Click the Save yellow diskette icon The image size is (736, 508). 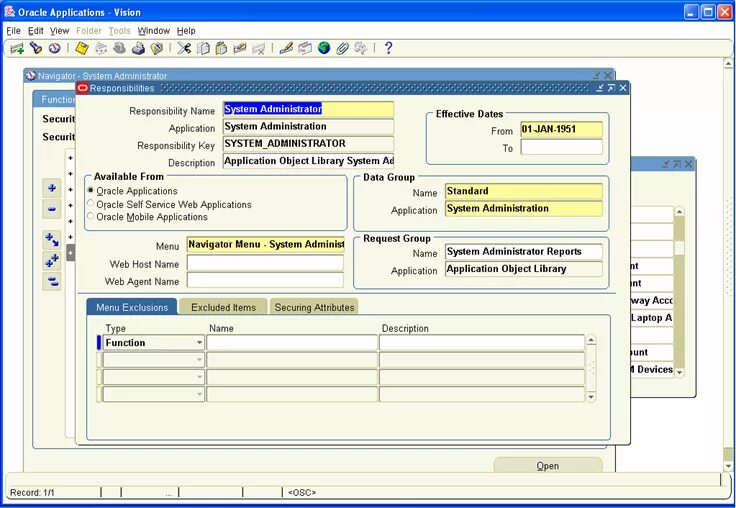click(82, 48)
